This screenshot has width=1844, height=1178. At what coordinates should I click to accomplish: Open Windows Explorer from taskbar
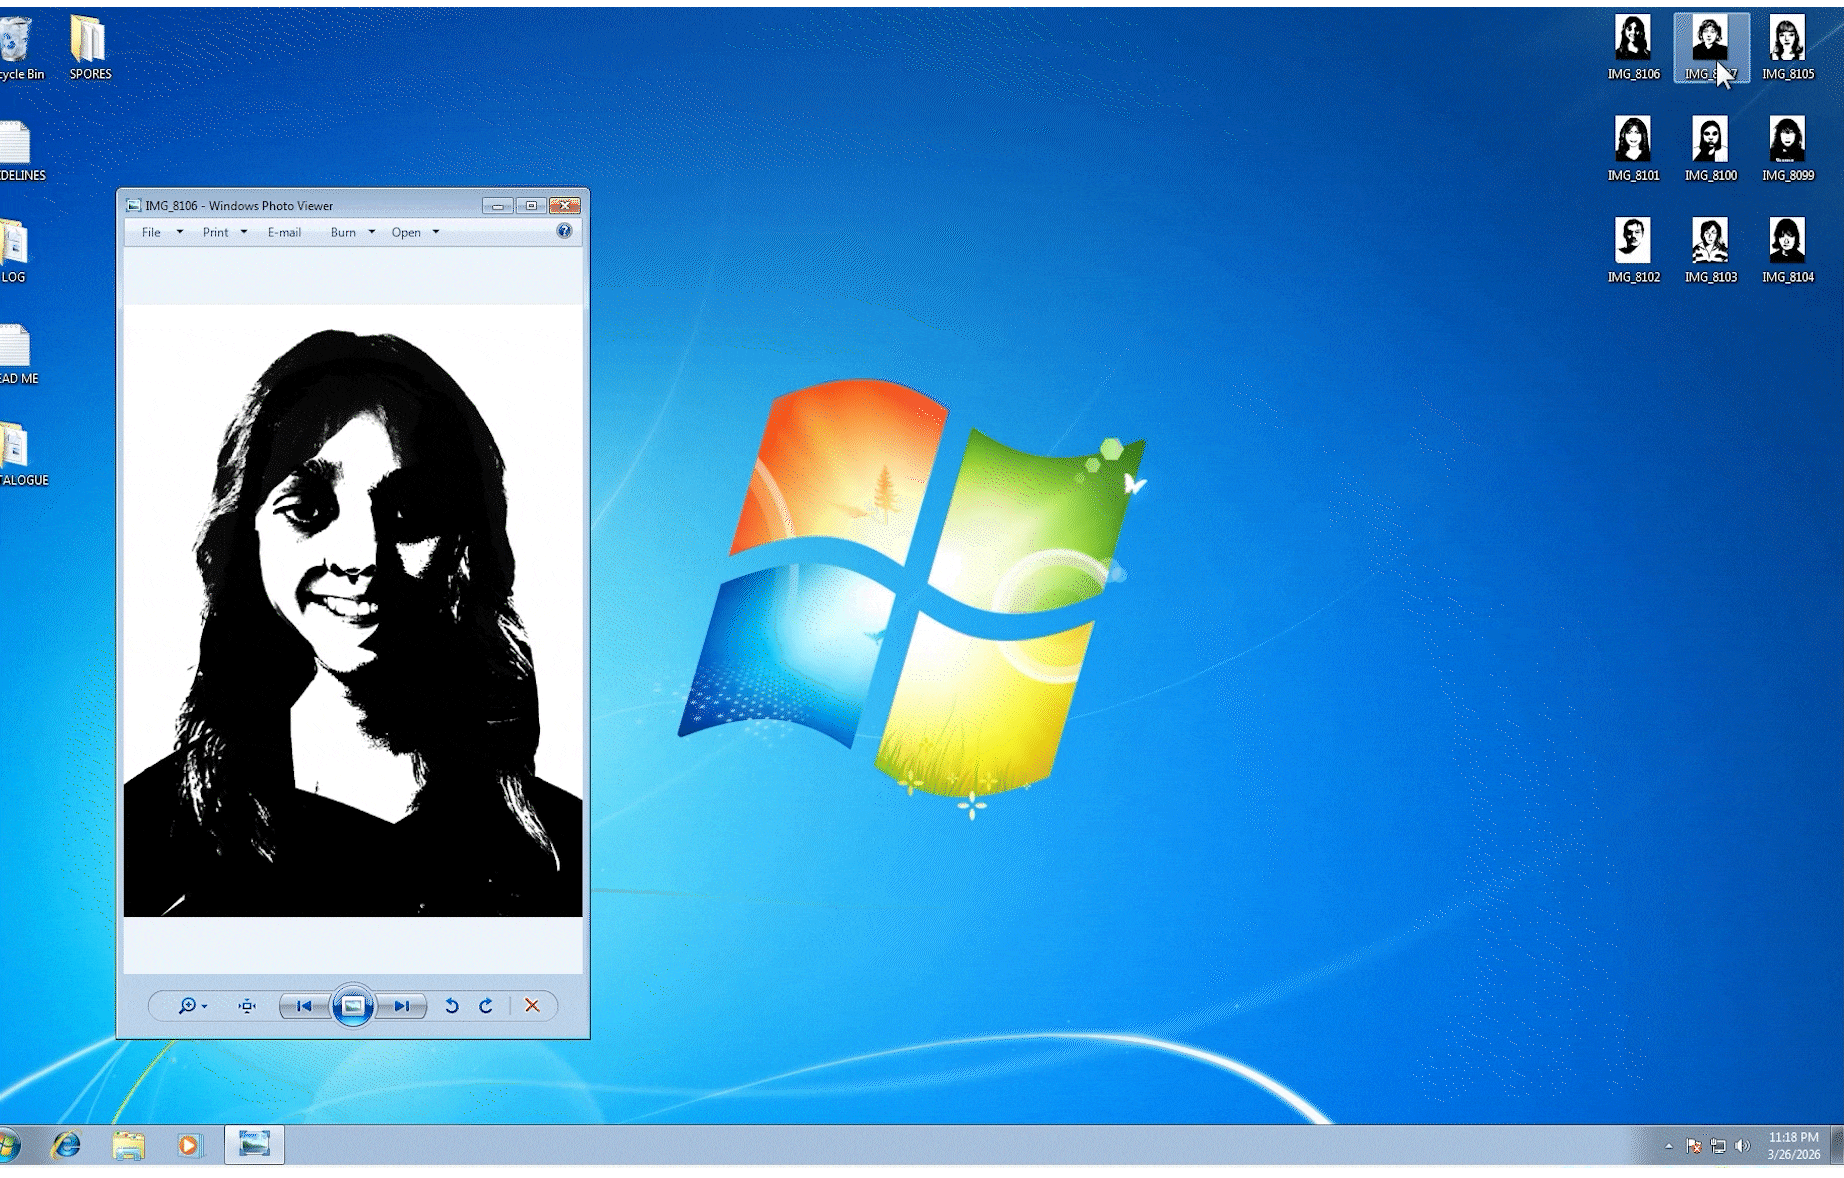[128, 1145]
